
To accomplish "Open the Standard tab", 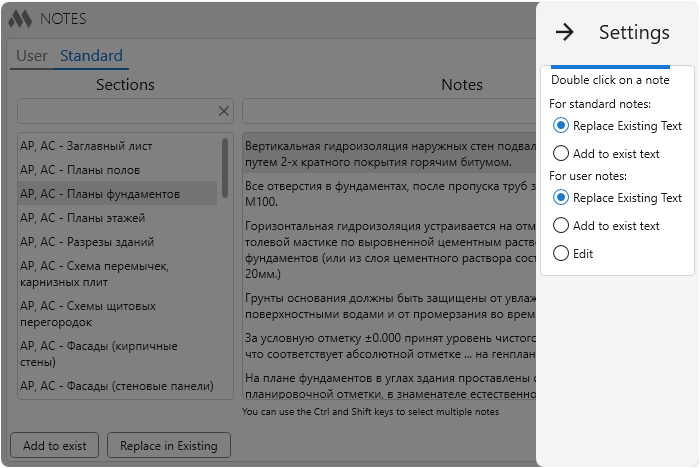I will 91,56.
